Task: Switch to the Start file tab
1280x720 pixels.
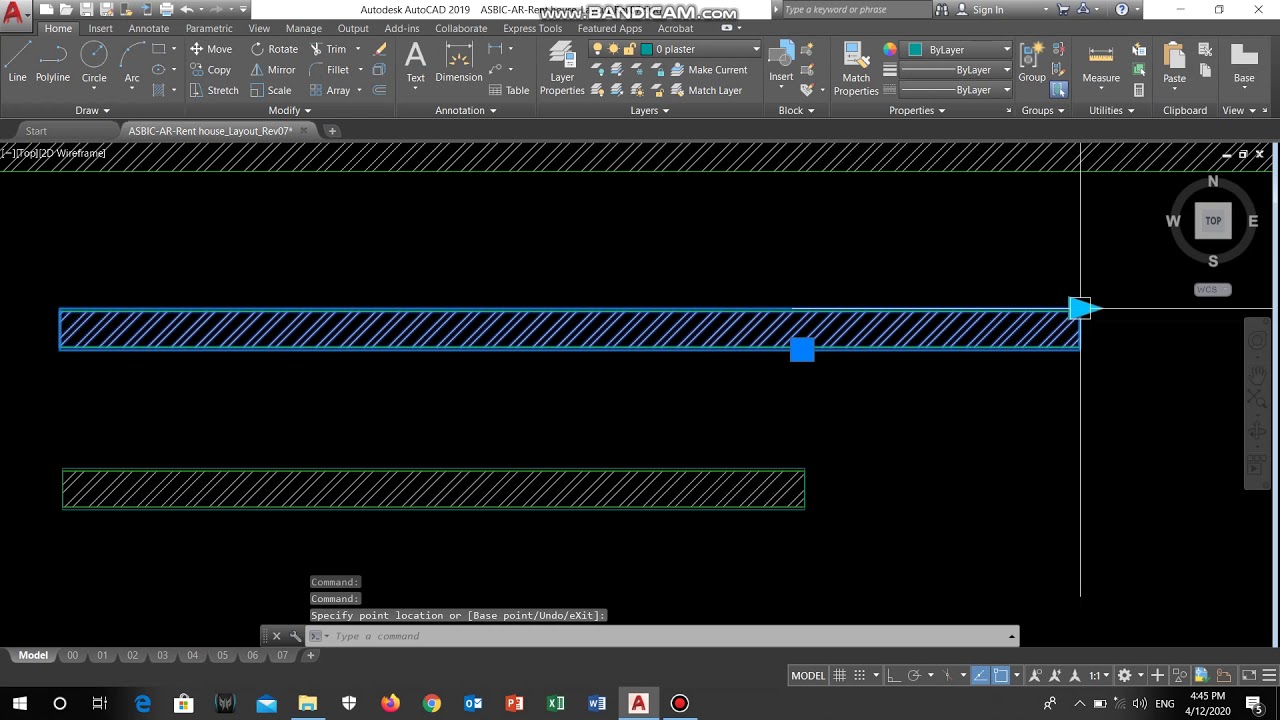Action: tap(36, 131)
